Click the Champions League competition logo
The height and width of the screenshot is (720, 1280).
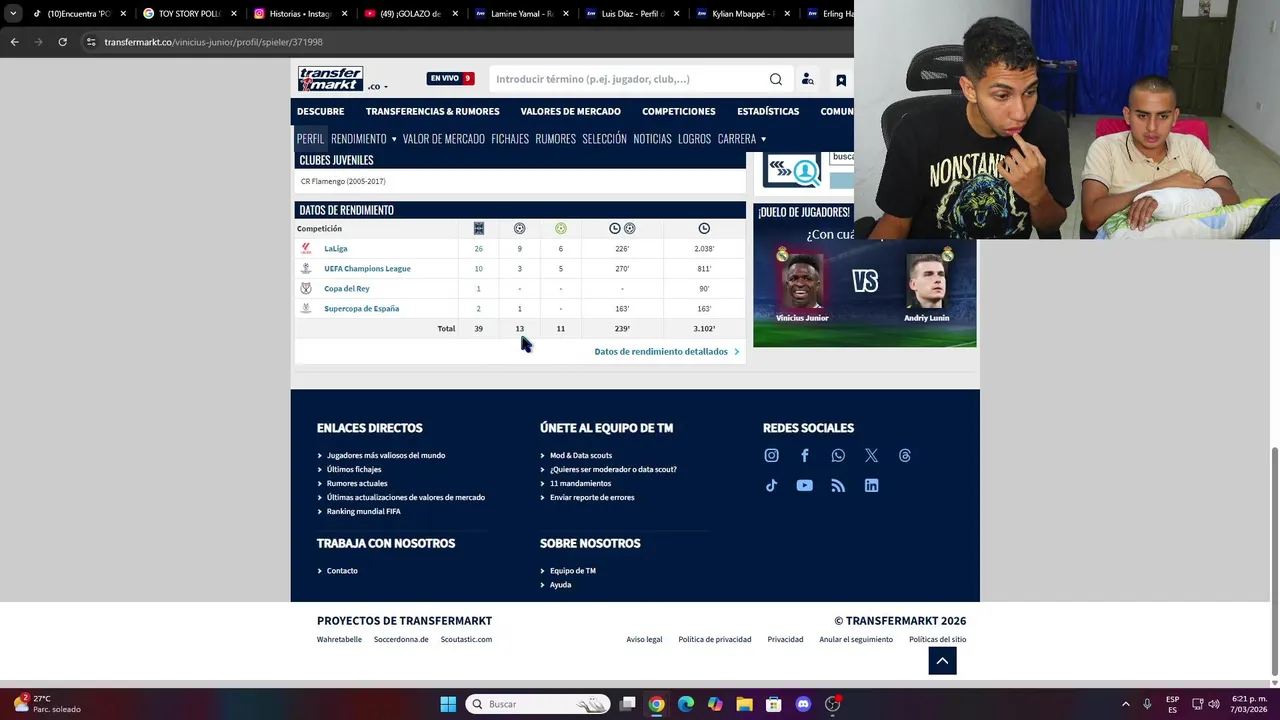(306, 268)
